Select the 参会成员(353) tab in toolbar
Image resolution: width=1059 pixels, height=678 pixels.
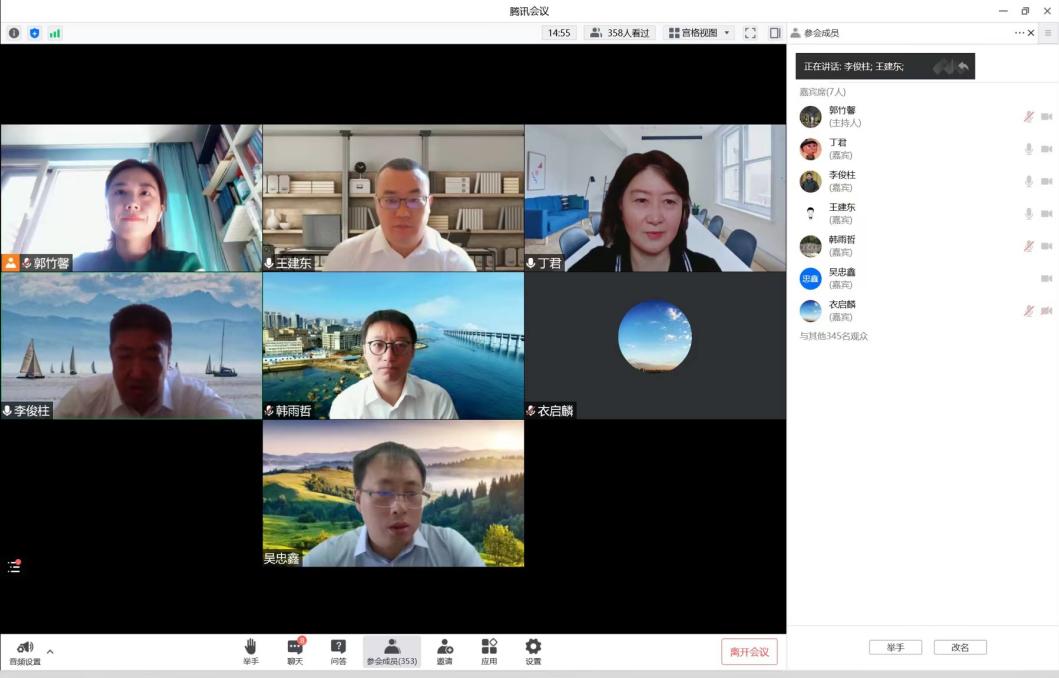(x=392, y=651)
